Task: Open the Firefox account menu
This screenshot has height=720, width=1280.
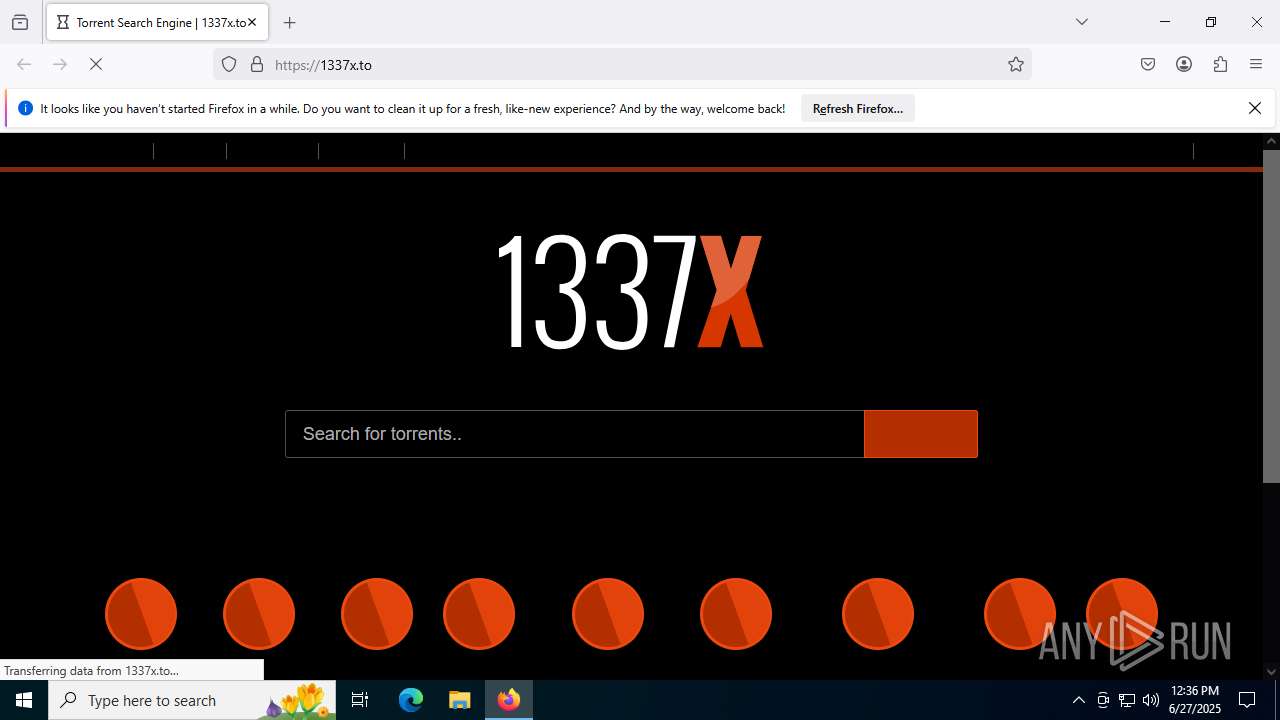Action: (1184, 64)
